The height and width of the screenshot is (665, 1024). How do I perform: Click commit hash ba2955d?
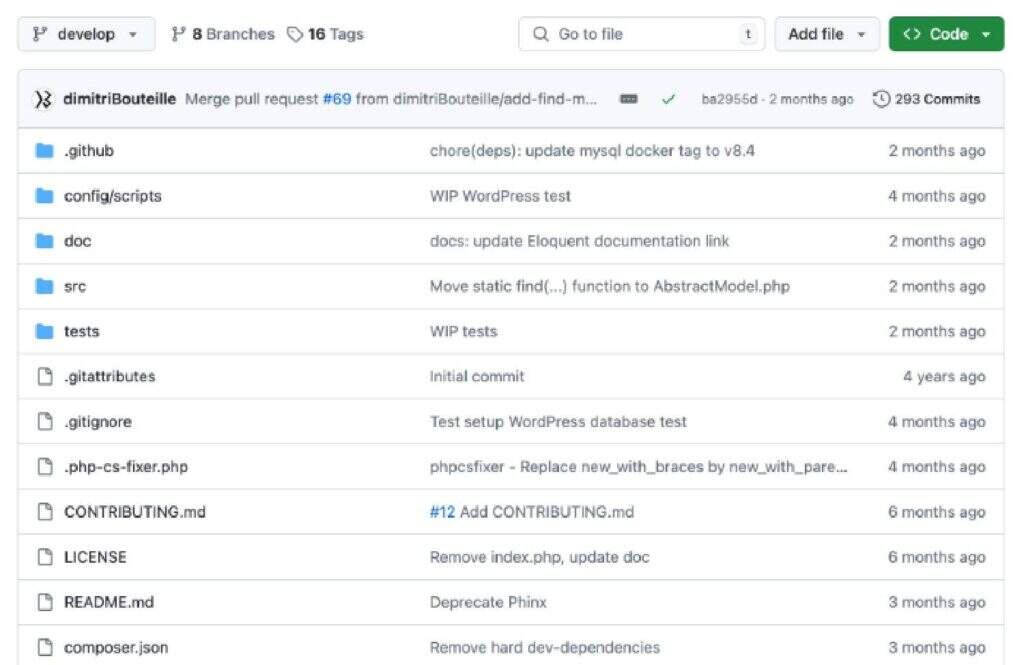coord(730,99)
